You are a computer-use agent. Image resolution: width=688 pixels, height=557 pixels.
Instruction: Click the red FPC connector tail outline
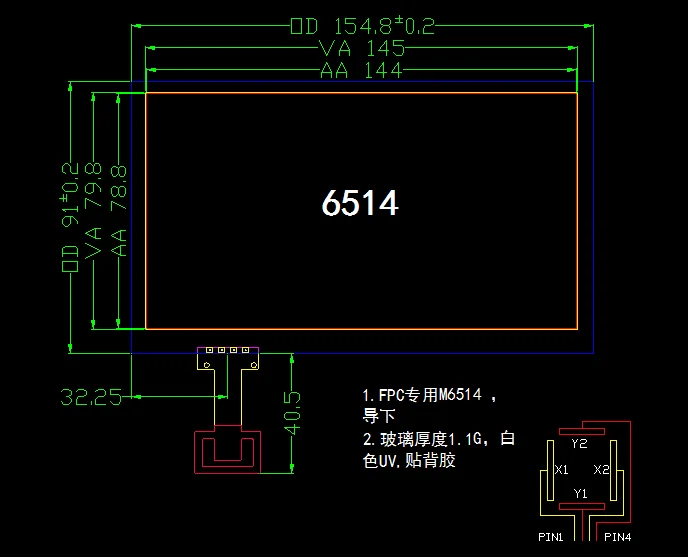tap(228, 449)
